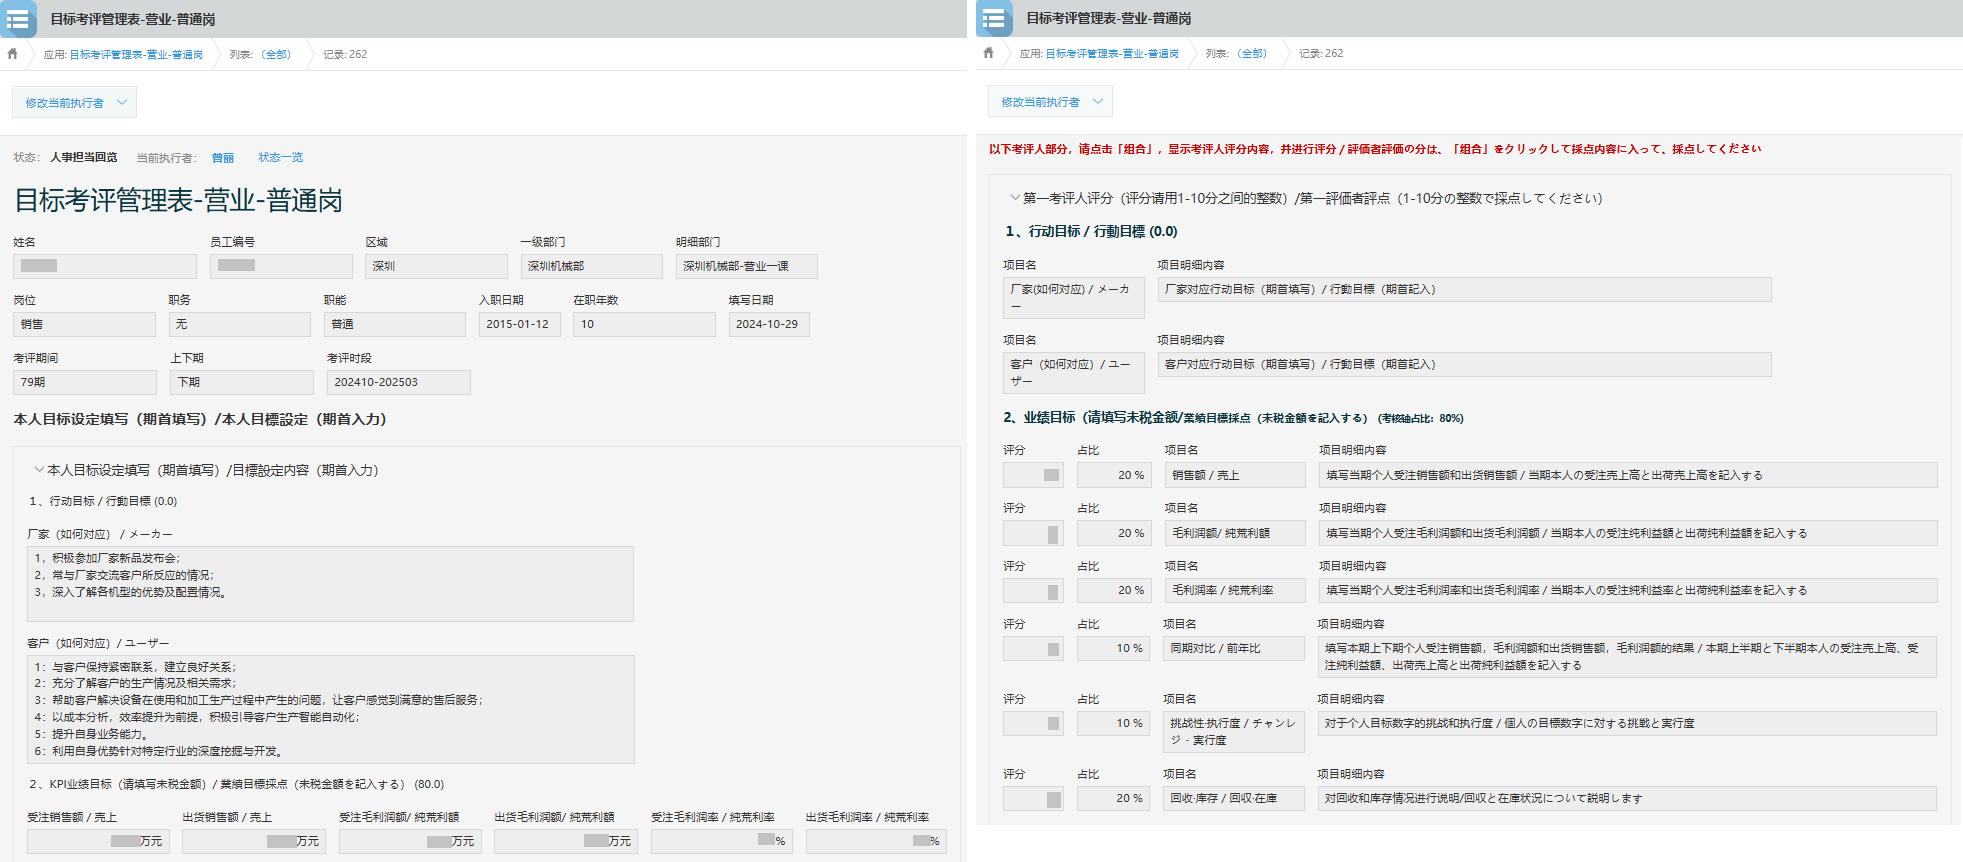The width and height of the screenshot is (1963, 862).
Task: Go to home via the left pane breadcrumb icon
Action: point(13,54)
